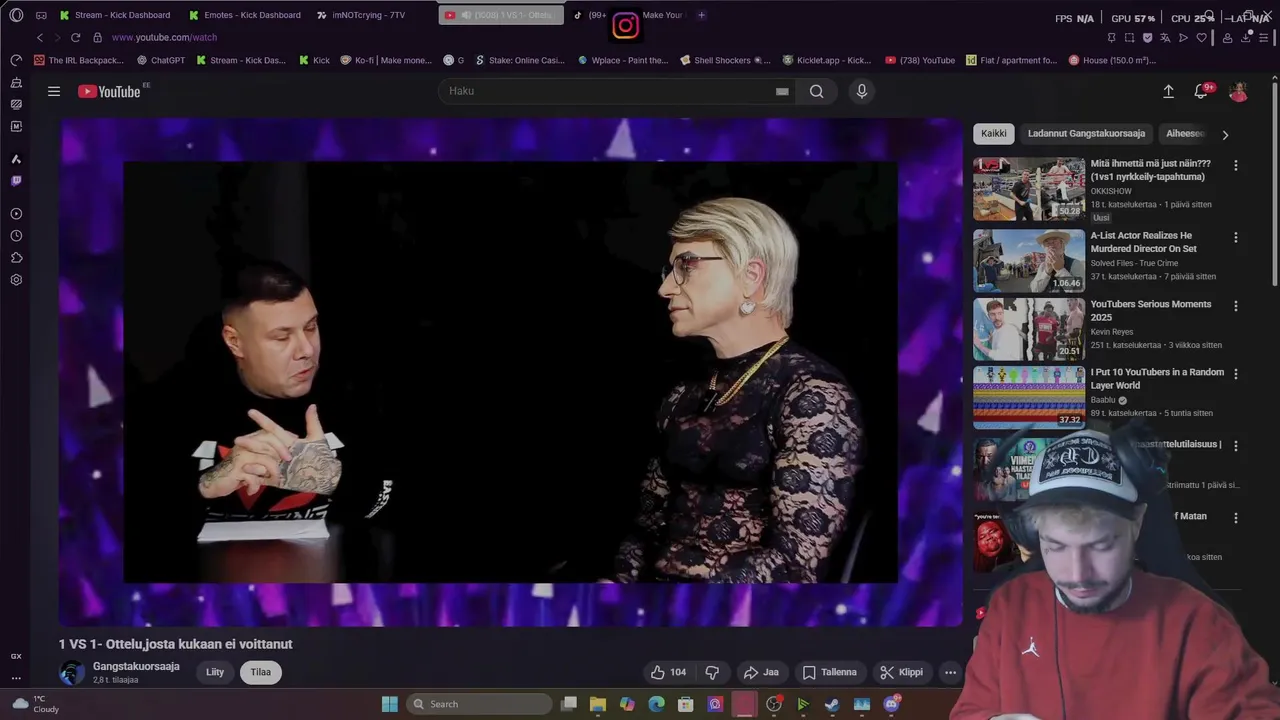Open Microsoft Edge from taskbar

[656, 704]
